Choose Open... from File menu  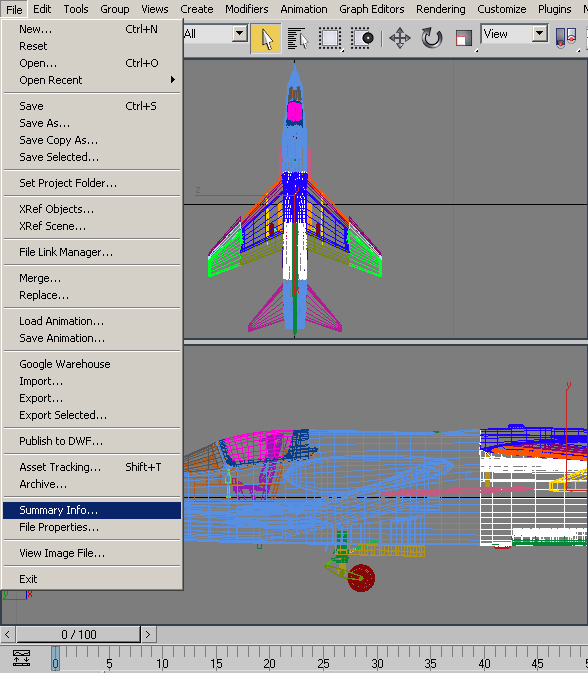[x=92, y=63]
